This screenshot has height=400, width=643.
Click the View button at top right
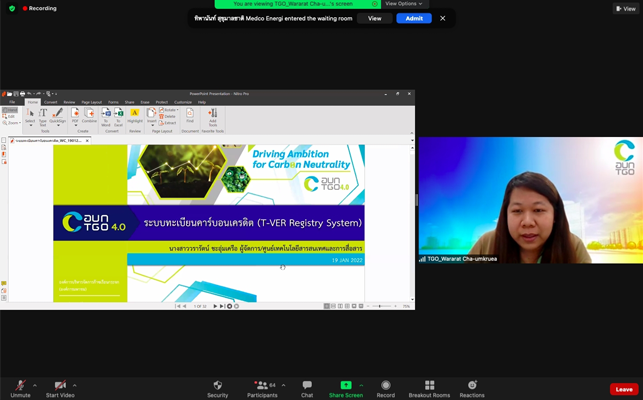(x=626, y=9)
